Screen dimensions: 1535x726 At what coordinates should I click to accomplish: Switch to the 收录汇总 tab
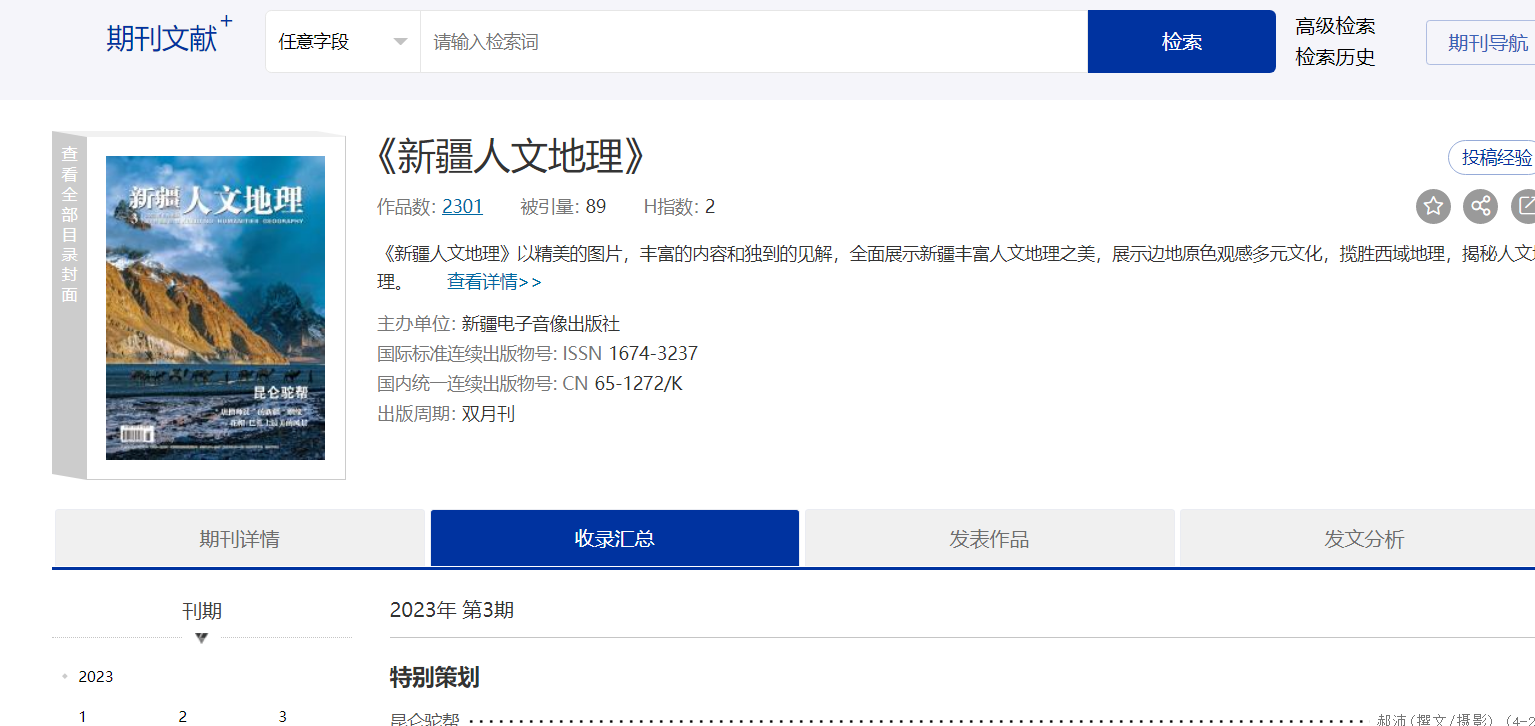pyautogui.click(x=614, y=538)
